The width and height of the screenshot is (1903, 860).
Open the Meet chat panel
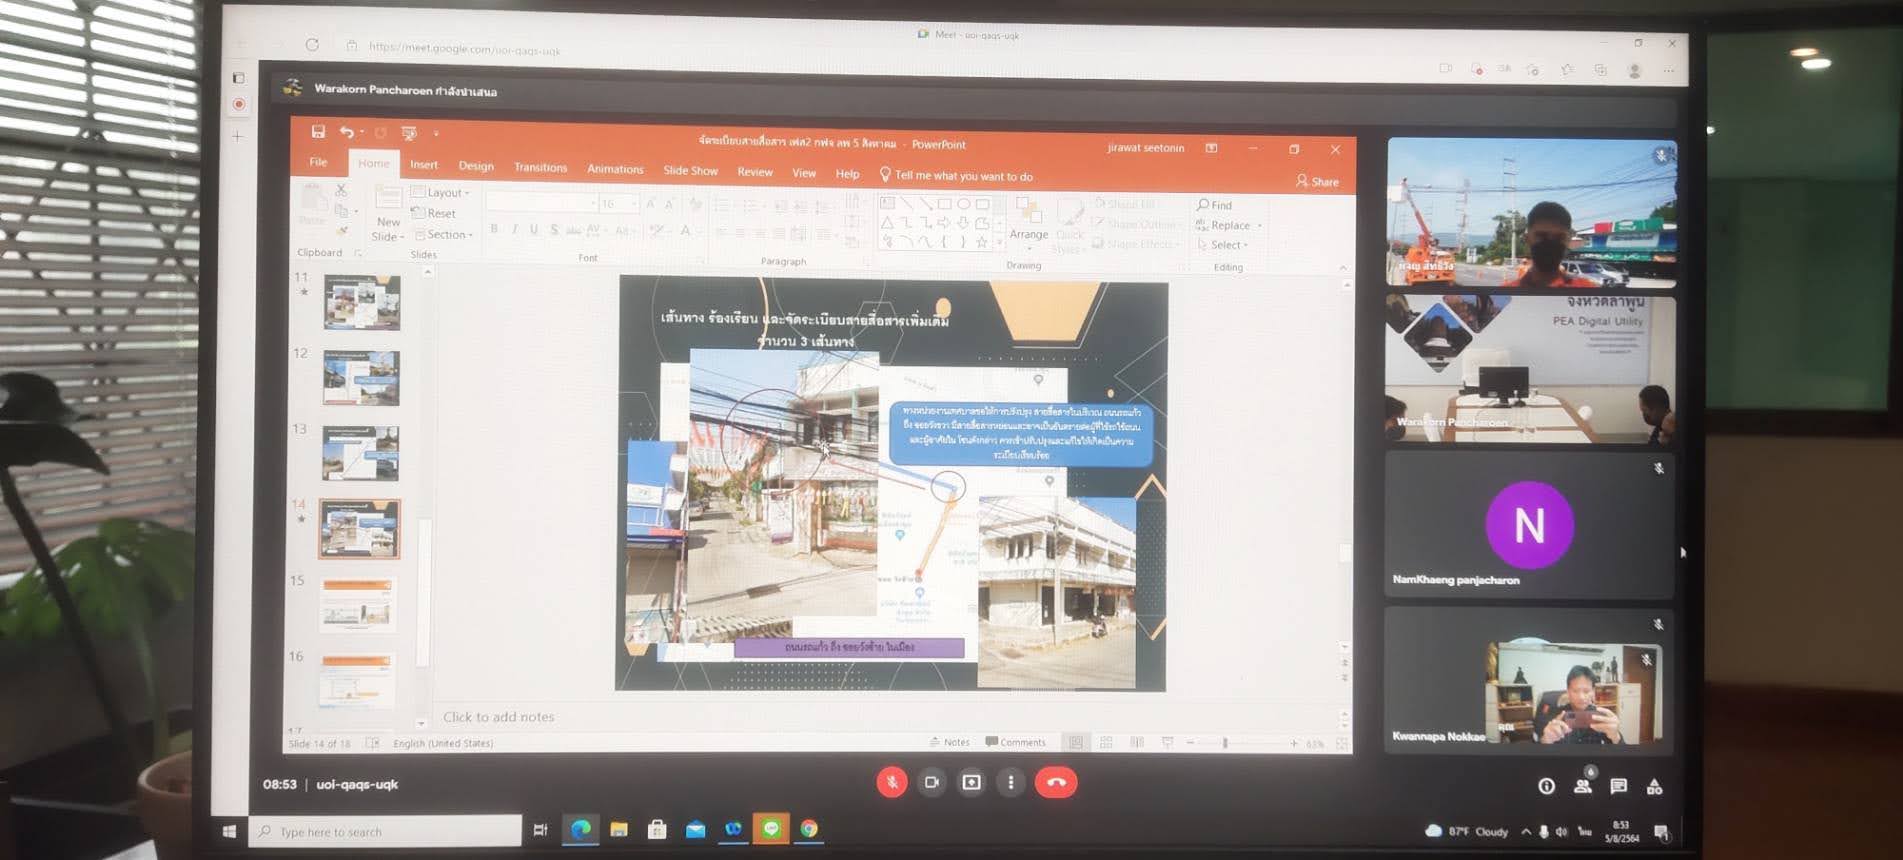[x=1619, y=786]
